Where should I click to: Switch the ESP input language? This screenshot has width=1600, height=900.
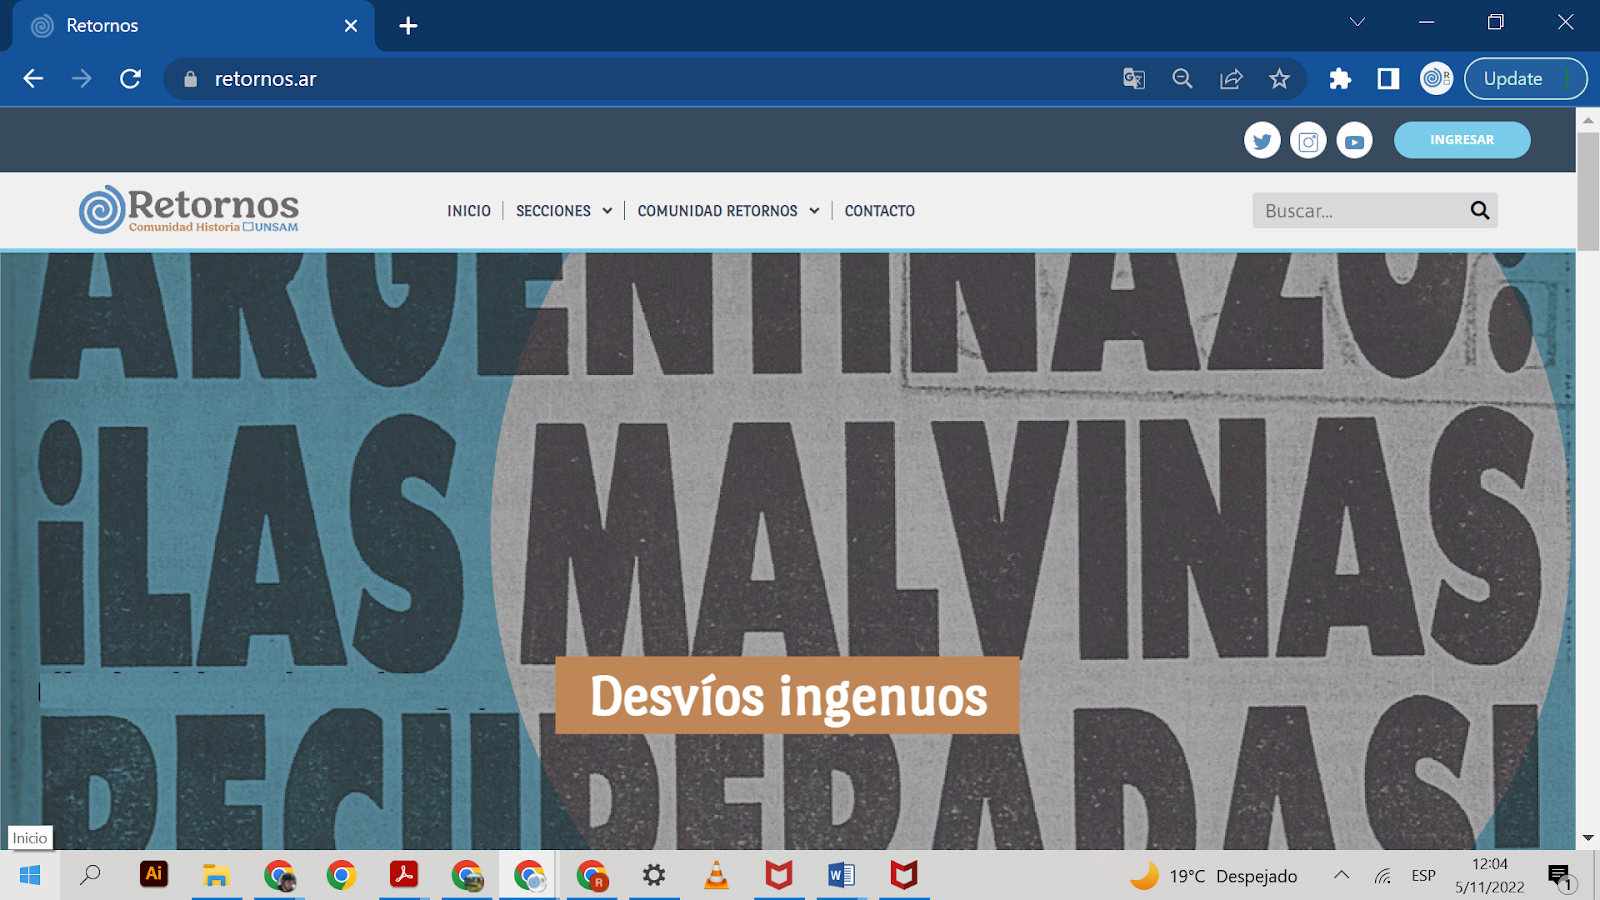tap(1423, 876)
